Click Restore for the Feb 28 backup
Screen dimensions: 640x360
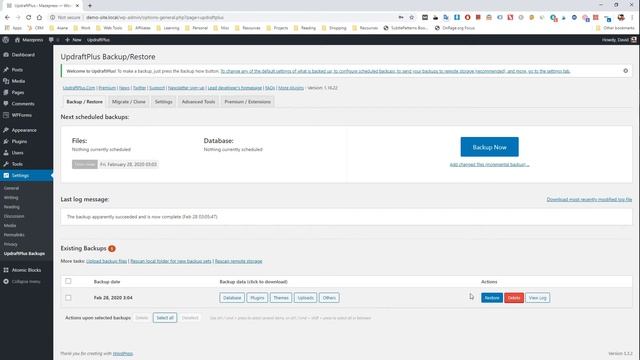click(492, 298)
